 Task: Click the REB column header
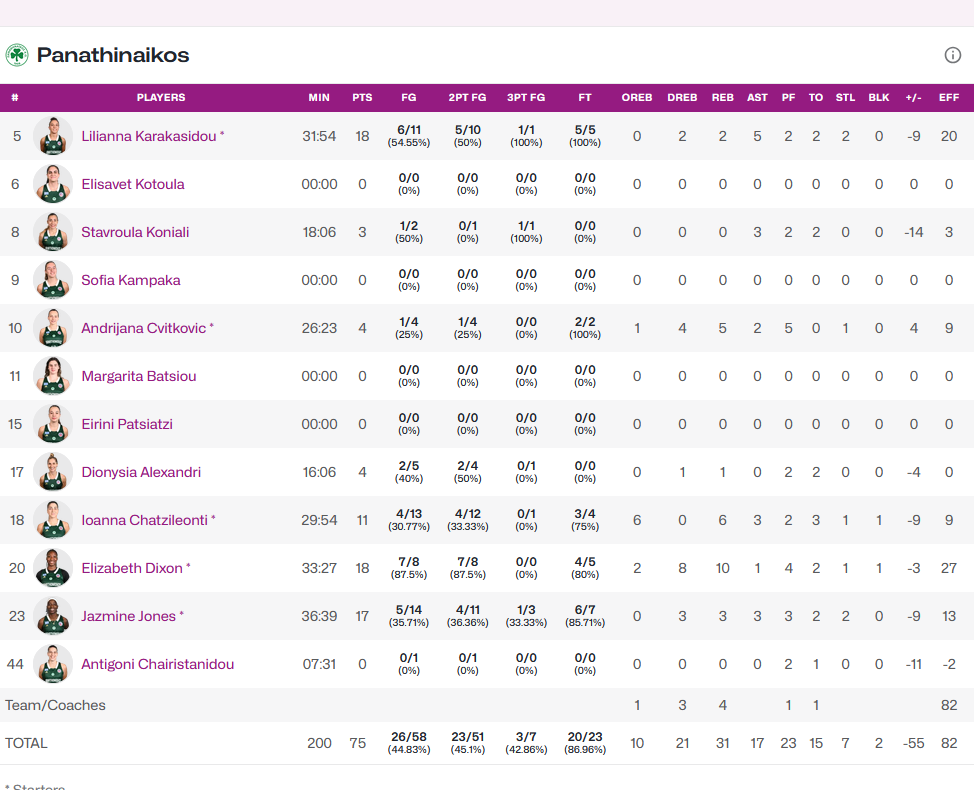click(722, 98)
